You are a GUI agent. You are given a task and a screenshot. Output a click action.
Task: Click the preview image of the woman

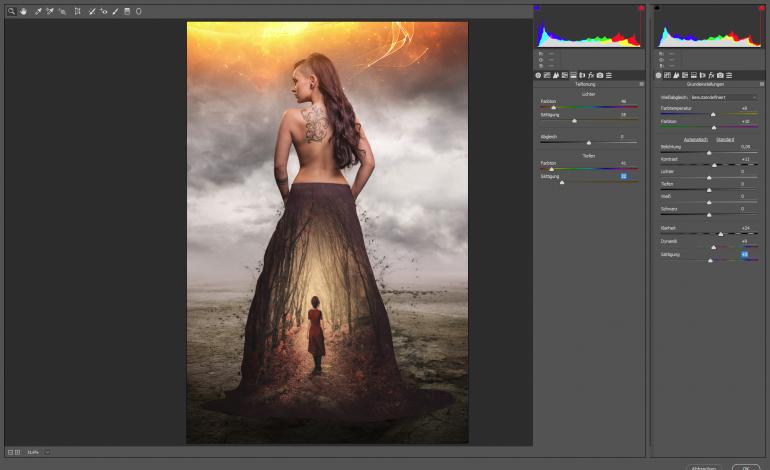click(327, 232)
